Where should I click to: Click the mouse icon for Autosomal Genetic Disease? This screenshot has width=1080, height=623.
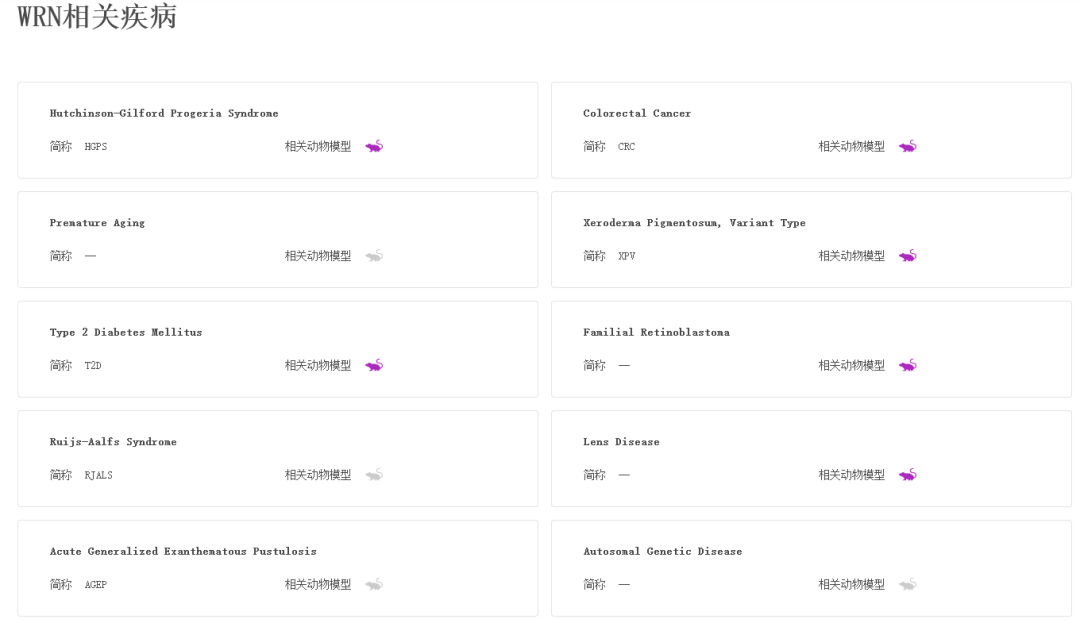coord(908,584)
